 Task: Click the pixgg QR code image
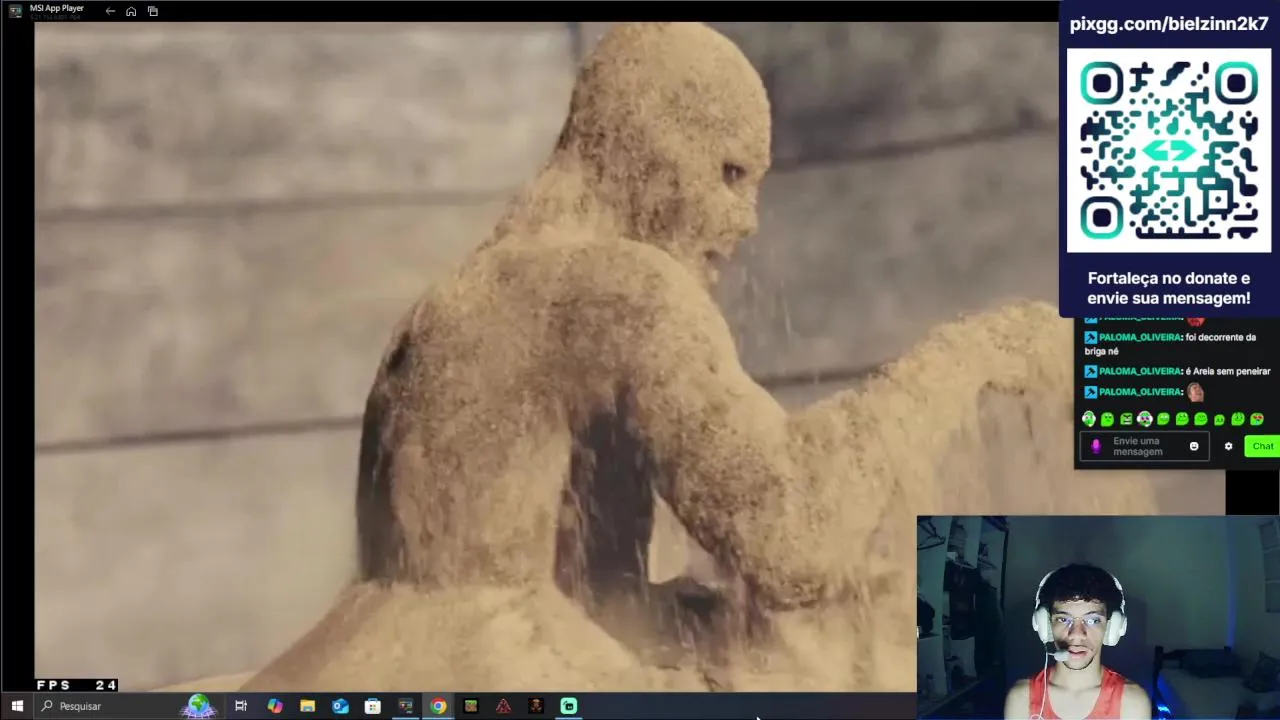click(x=1169, y=151)
